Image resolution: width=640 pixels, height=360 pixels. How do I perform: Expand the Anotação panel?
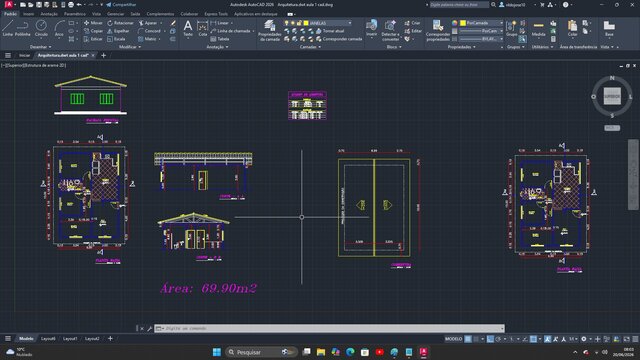(x=217, y=47)
